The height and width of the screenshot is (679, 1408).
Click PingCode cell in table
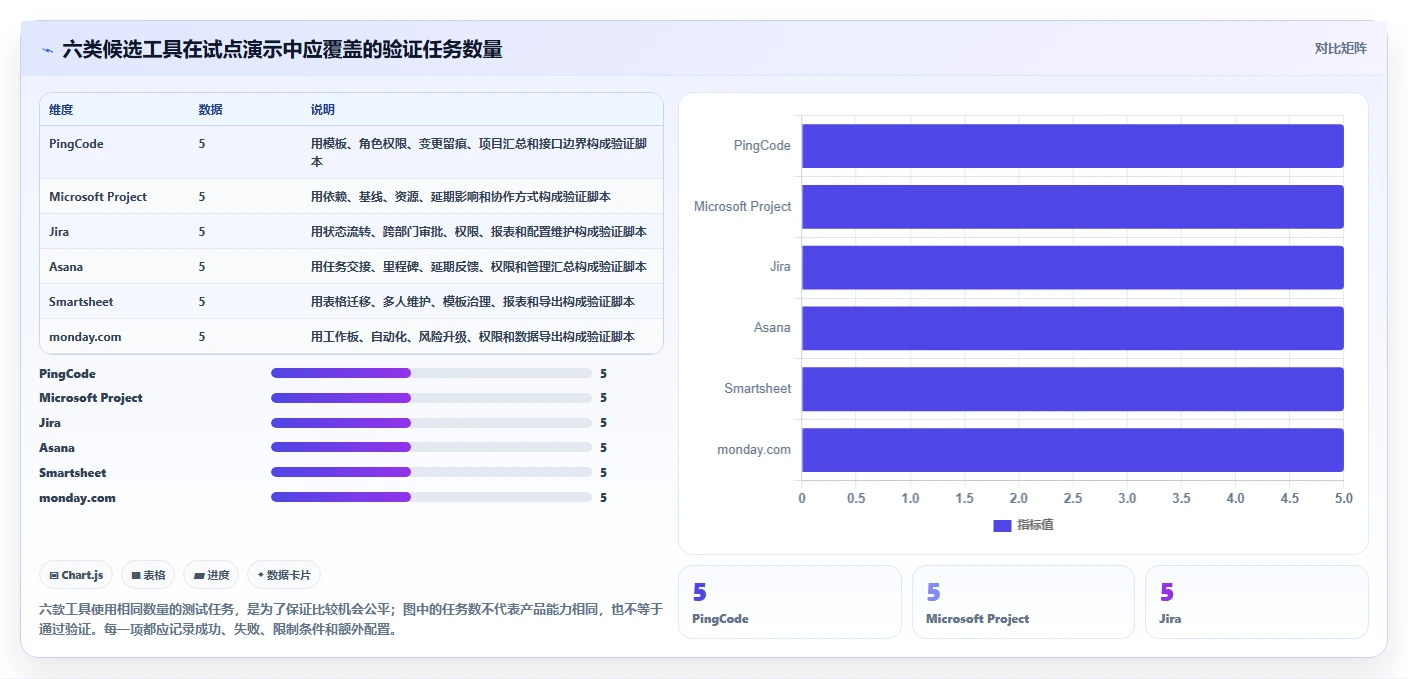coord(76,144)
